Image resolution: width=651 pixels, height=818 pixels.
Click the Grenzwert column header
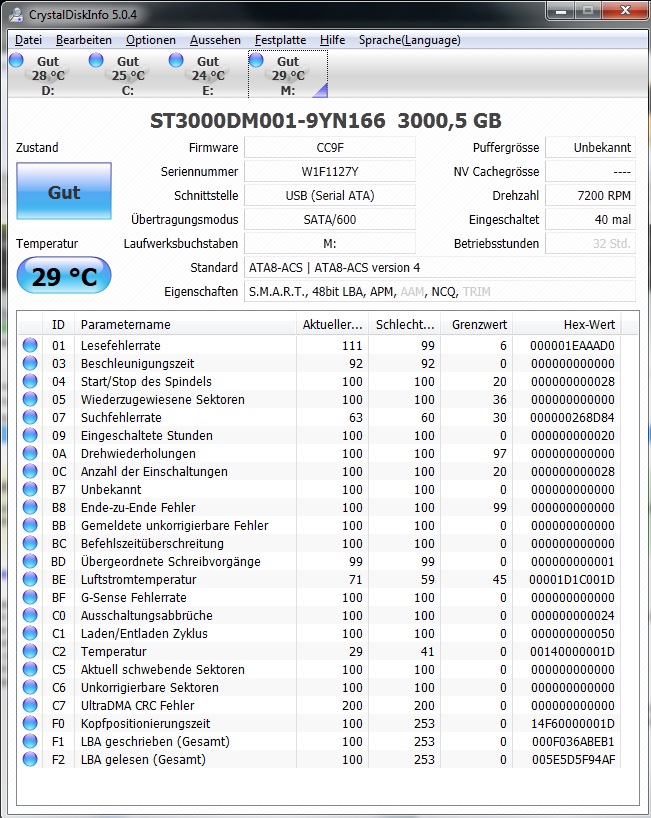[477, 324]
